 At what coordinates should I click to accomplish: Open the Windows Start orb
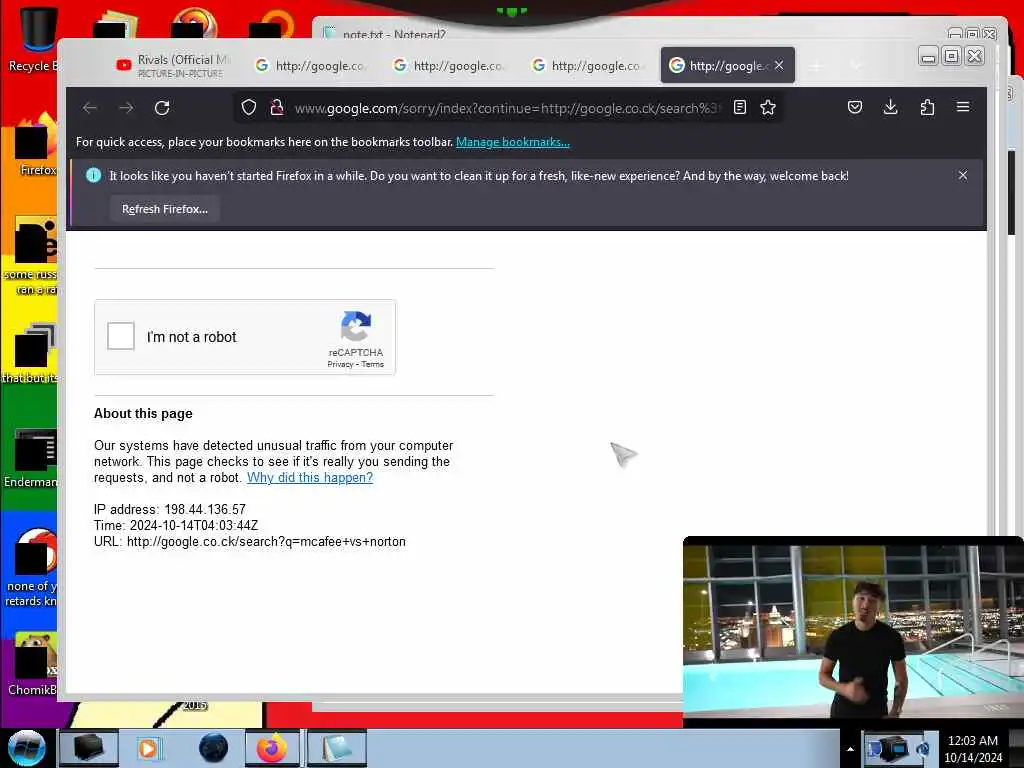pyautogui.click(x=27, y=748)
